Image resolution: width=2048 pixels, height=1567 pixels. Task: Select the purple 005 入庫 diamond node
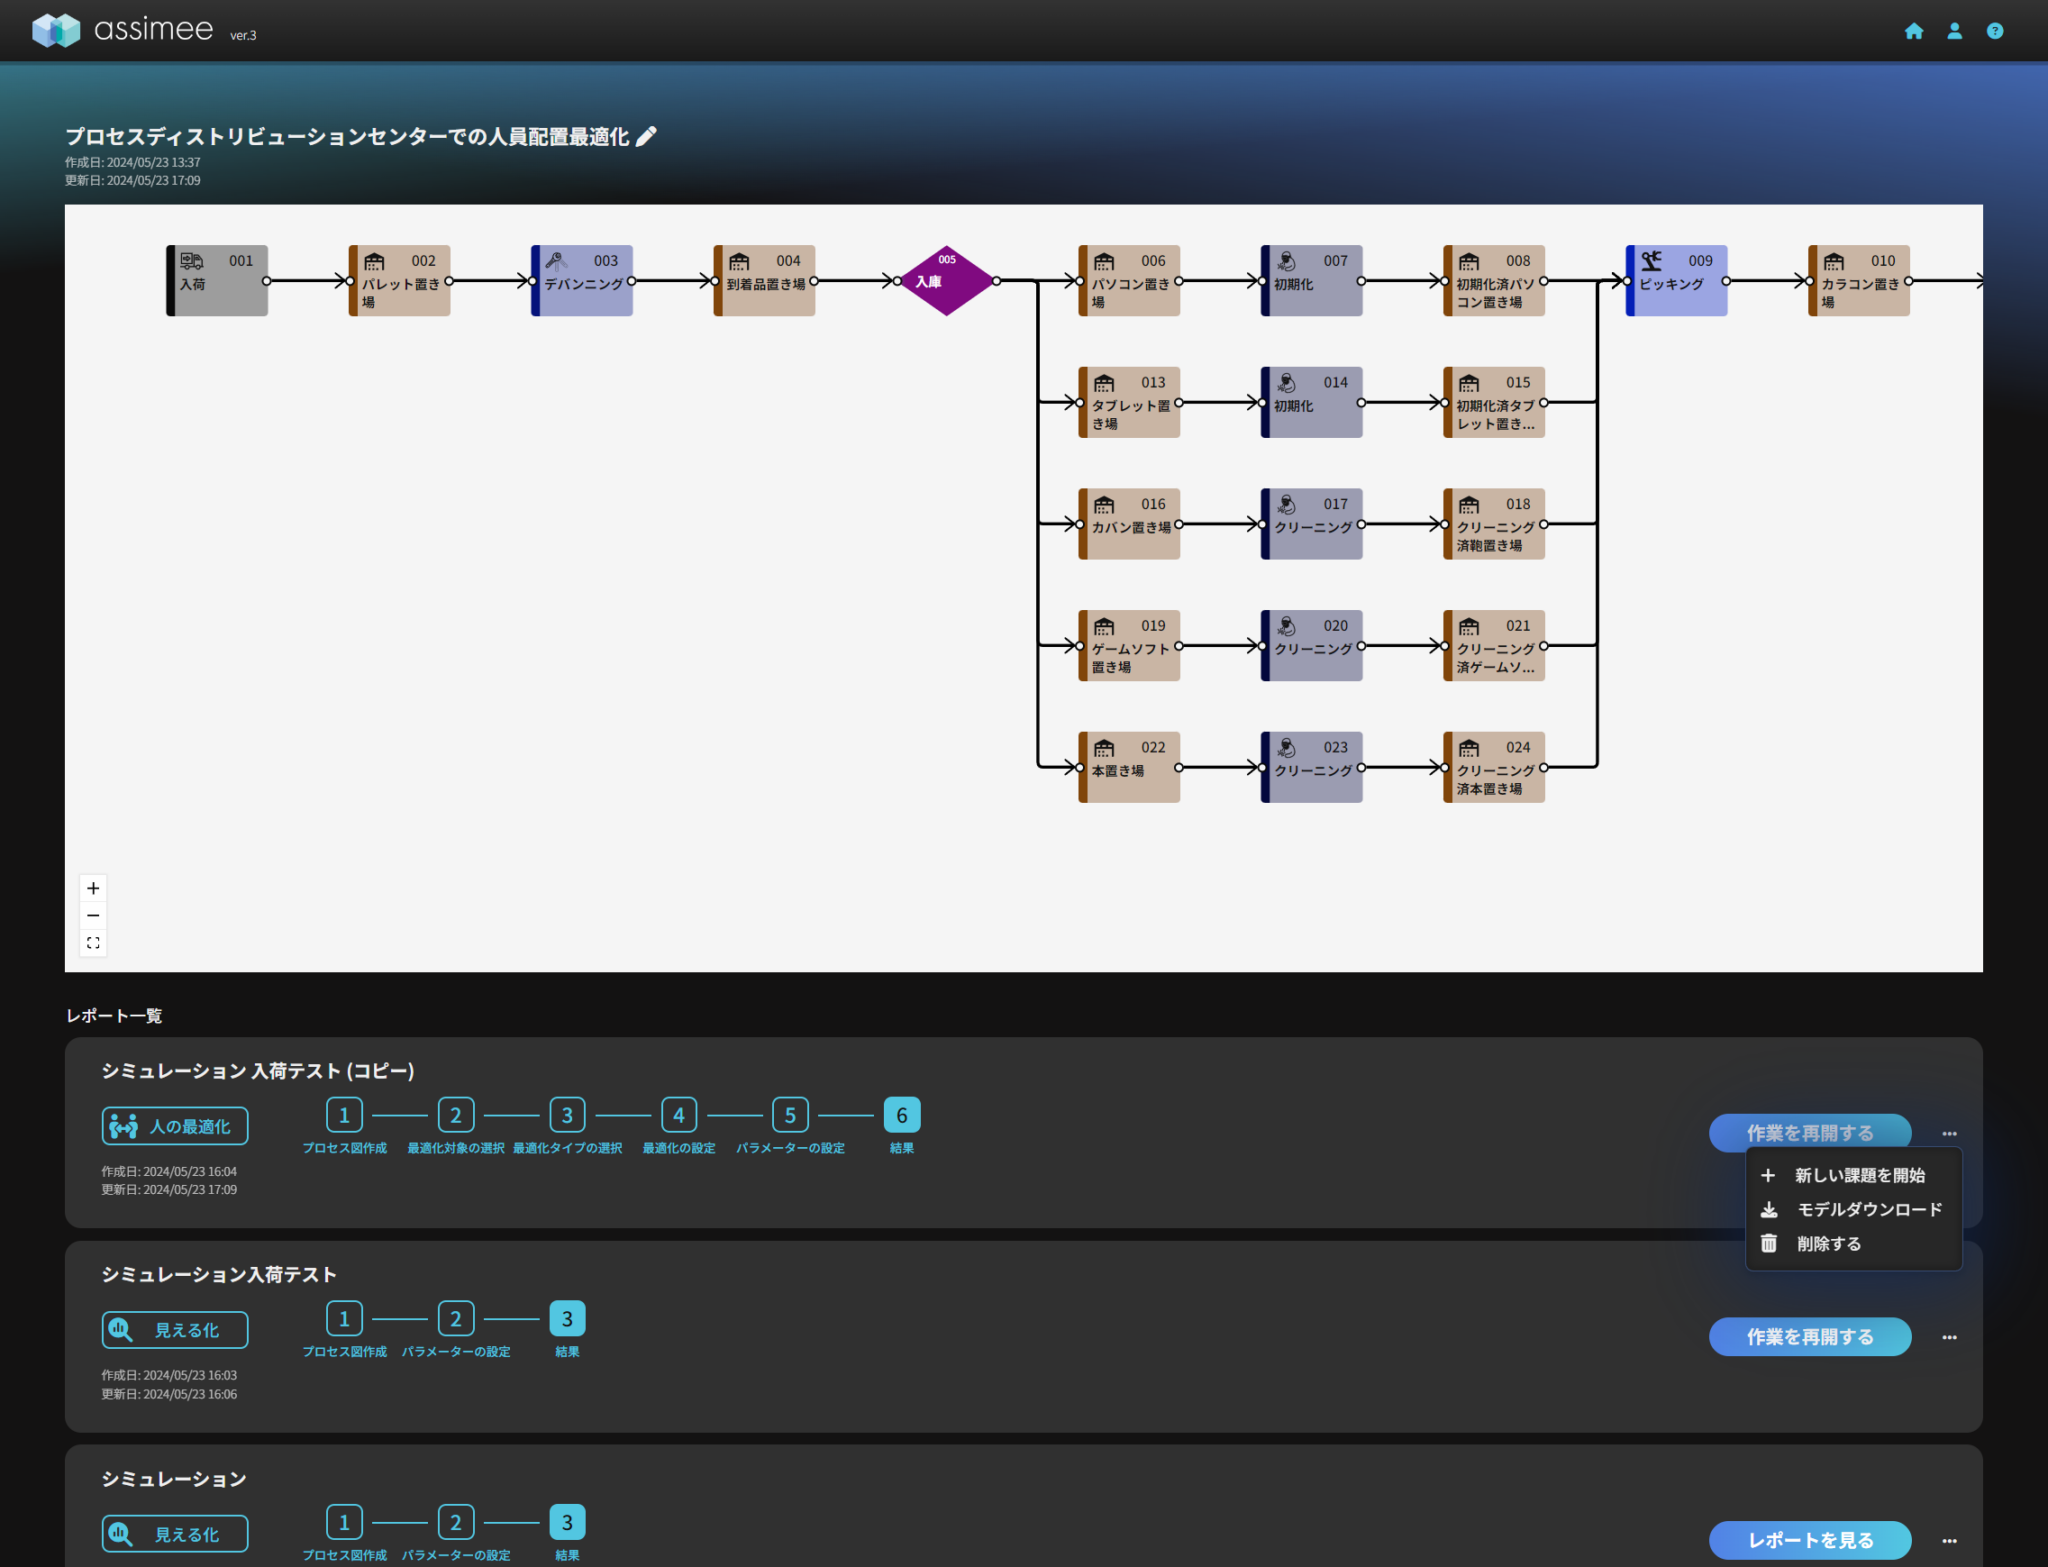946,281
